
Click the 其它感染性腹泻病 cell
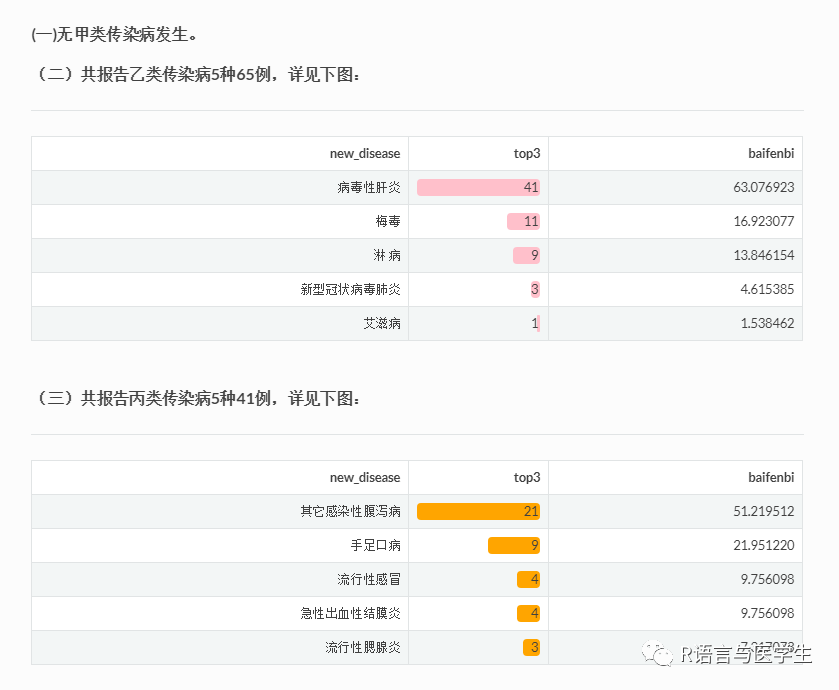pos(350,511)
